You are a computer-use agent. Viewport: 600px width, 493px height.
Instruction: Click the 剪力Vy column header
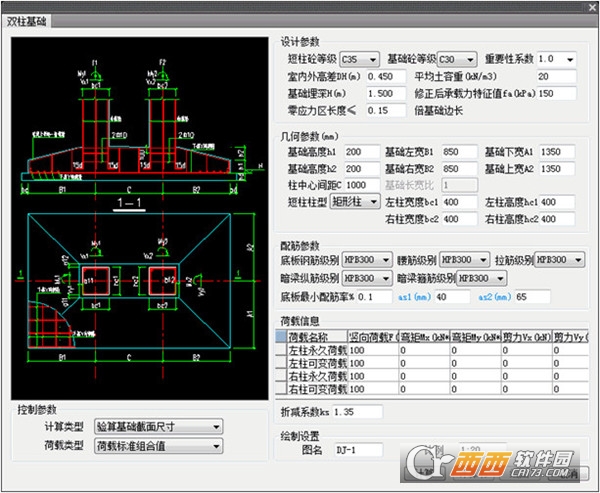click(x=571, y=337)
